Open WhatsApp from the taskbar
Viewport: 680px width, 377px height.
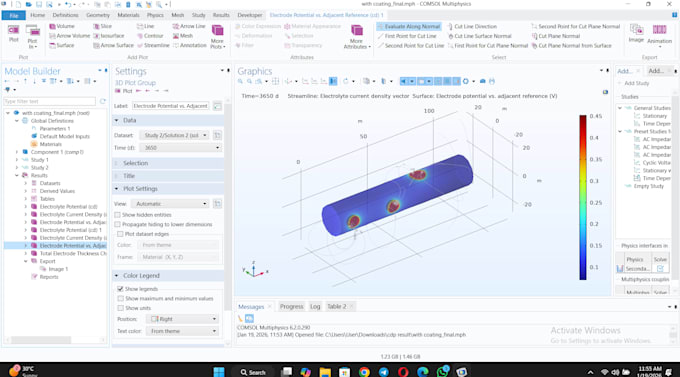tap(442, 372)
